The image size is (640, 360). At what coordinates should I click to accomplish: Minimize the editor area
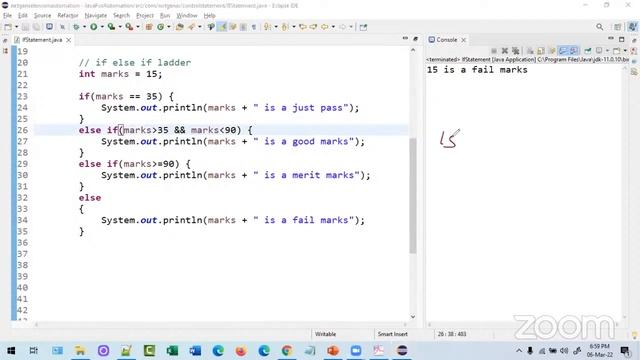point(405,38)
